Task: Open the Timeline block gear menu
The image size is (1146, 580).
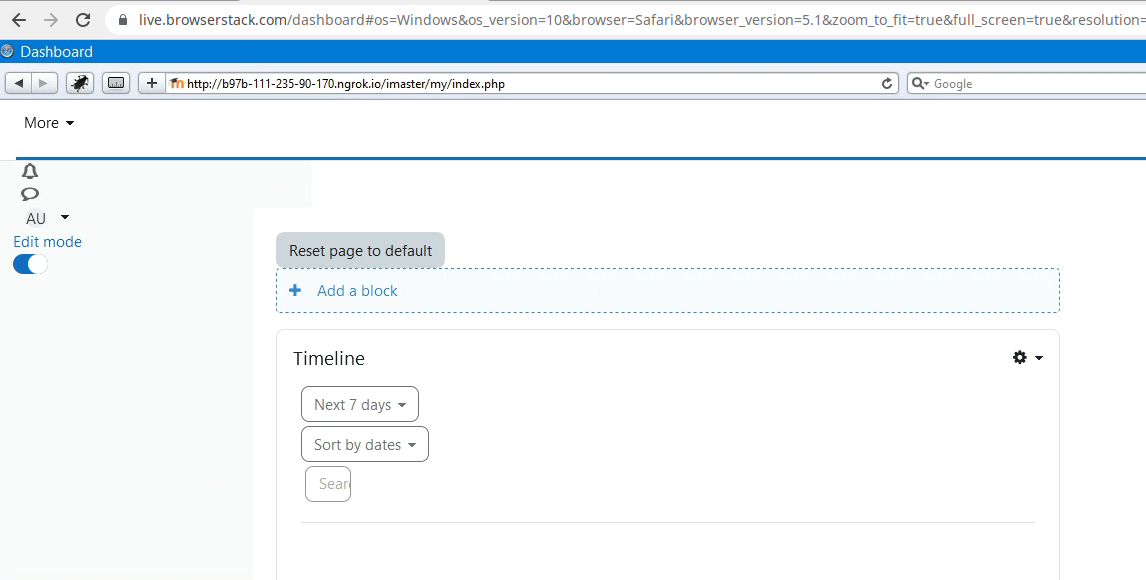Action: [1028, 357]
